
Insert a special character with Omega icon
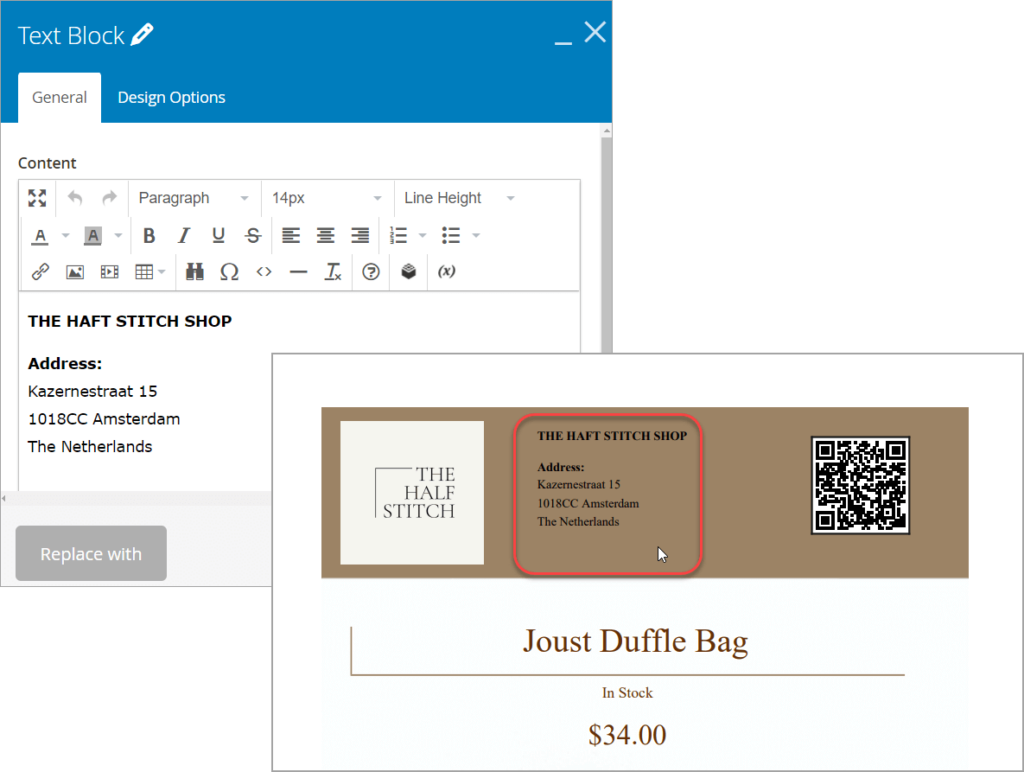click(229, 272)
